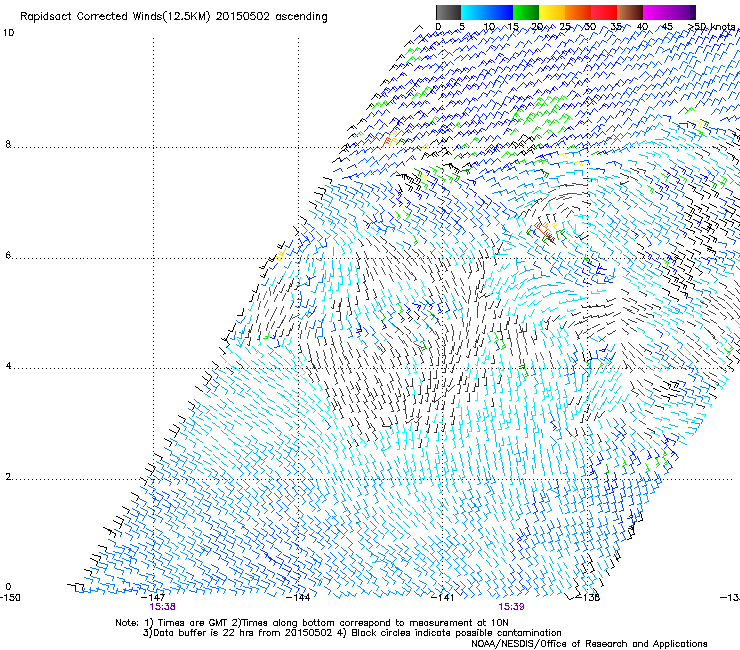Screen dimensions: 740x650
Task: Click the purple time stamp 15:39
Action: (x=512, y=607)
